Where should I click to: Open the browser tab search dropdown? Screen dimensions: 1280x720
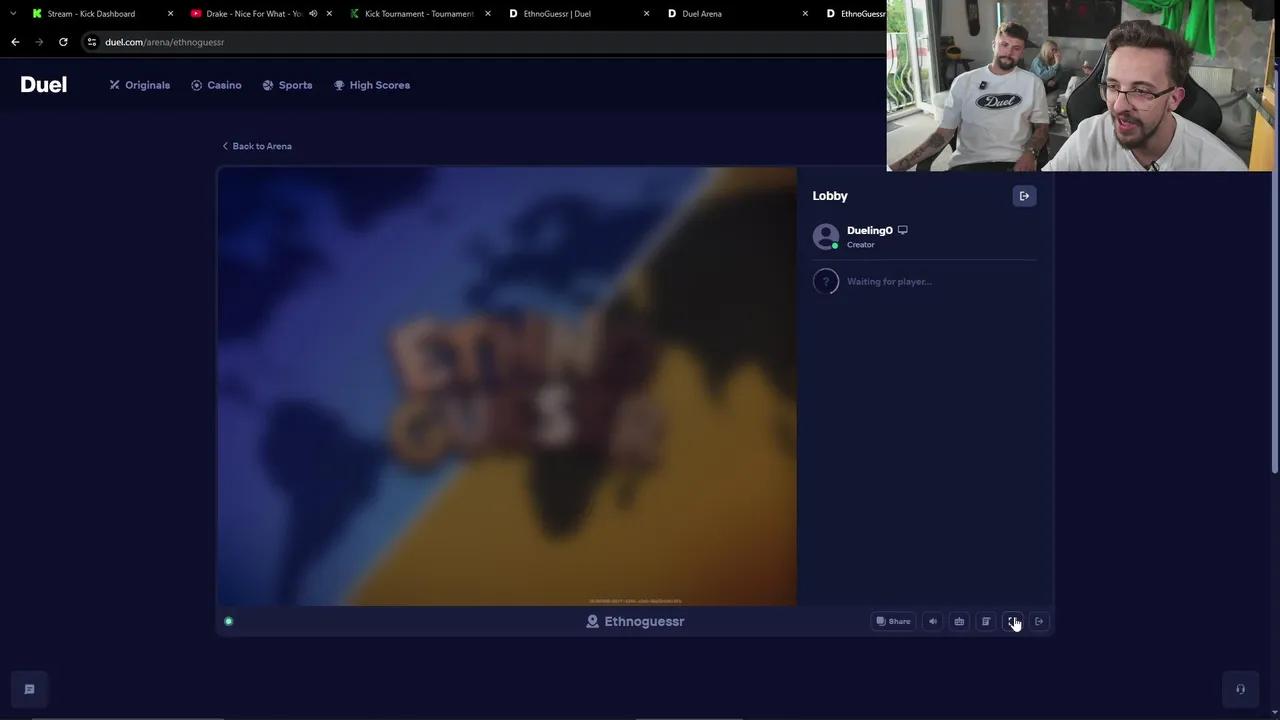(x=13, y=14)
